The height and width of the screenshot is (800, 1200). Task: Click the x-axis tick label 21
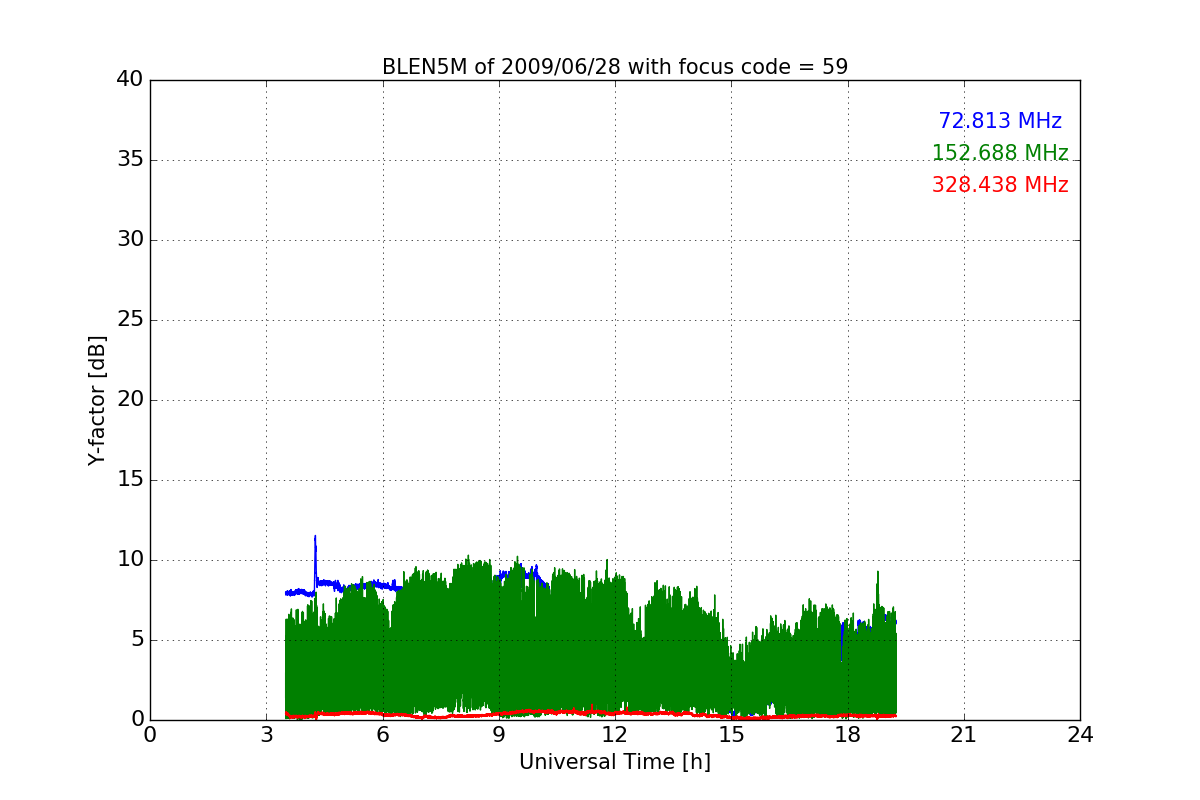(x=964, y=735)
